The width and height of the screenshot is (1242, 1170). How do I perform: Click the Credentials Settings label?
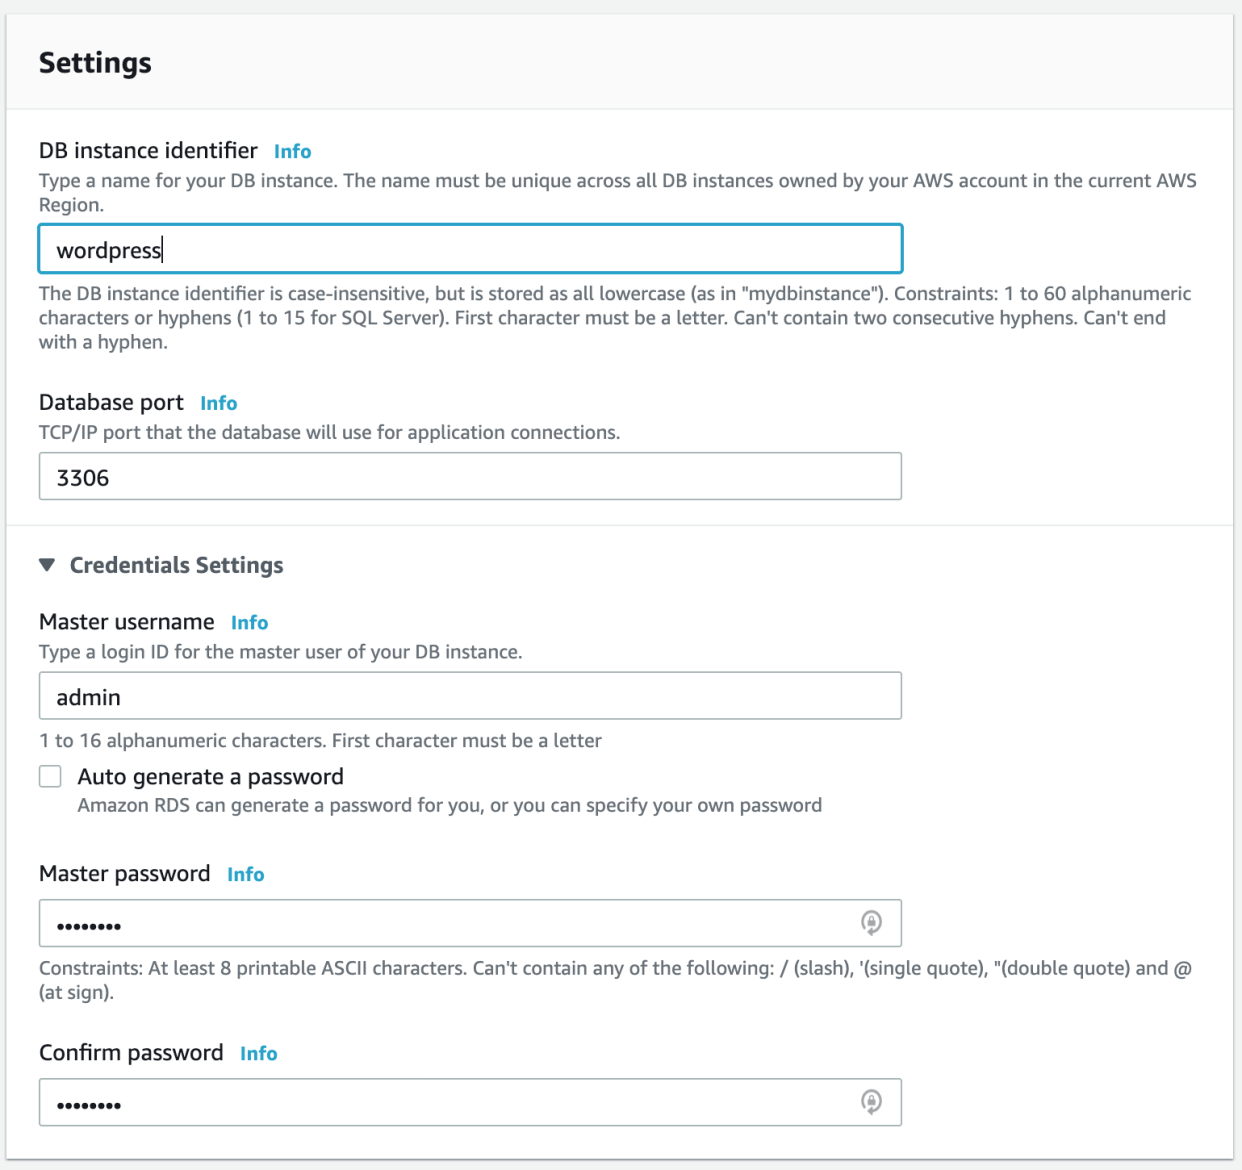176,565
